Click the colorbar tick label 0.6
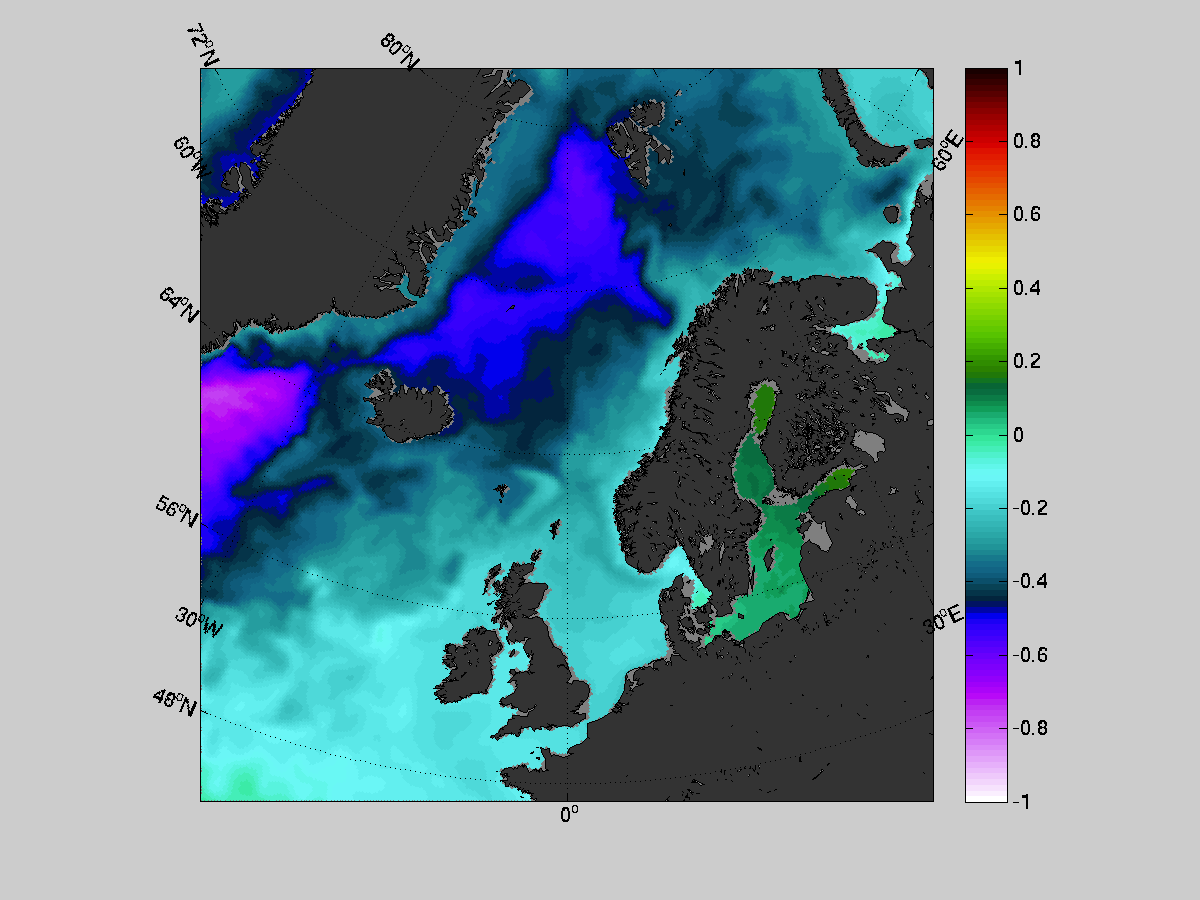 [x=1025, y=215]
